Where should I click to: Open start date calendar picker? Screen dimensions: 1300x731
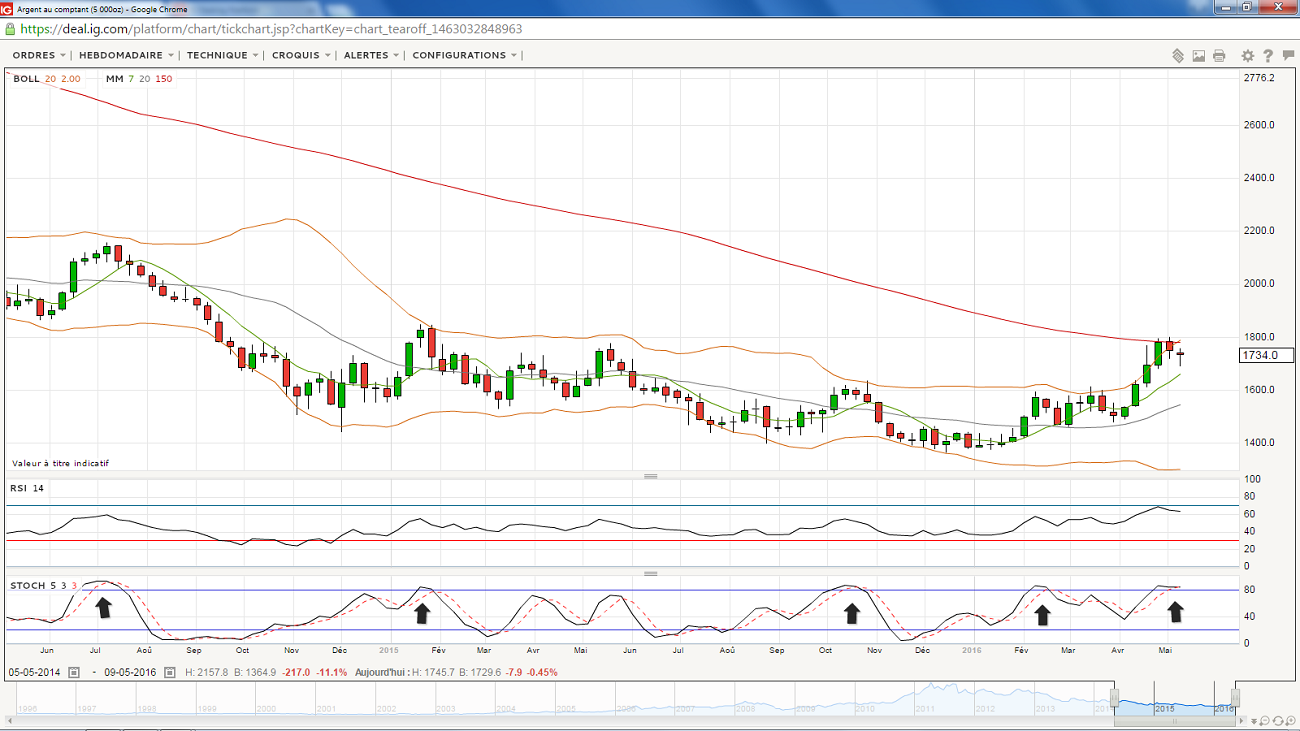tap(73, 672)
